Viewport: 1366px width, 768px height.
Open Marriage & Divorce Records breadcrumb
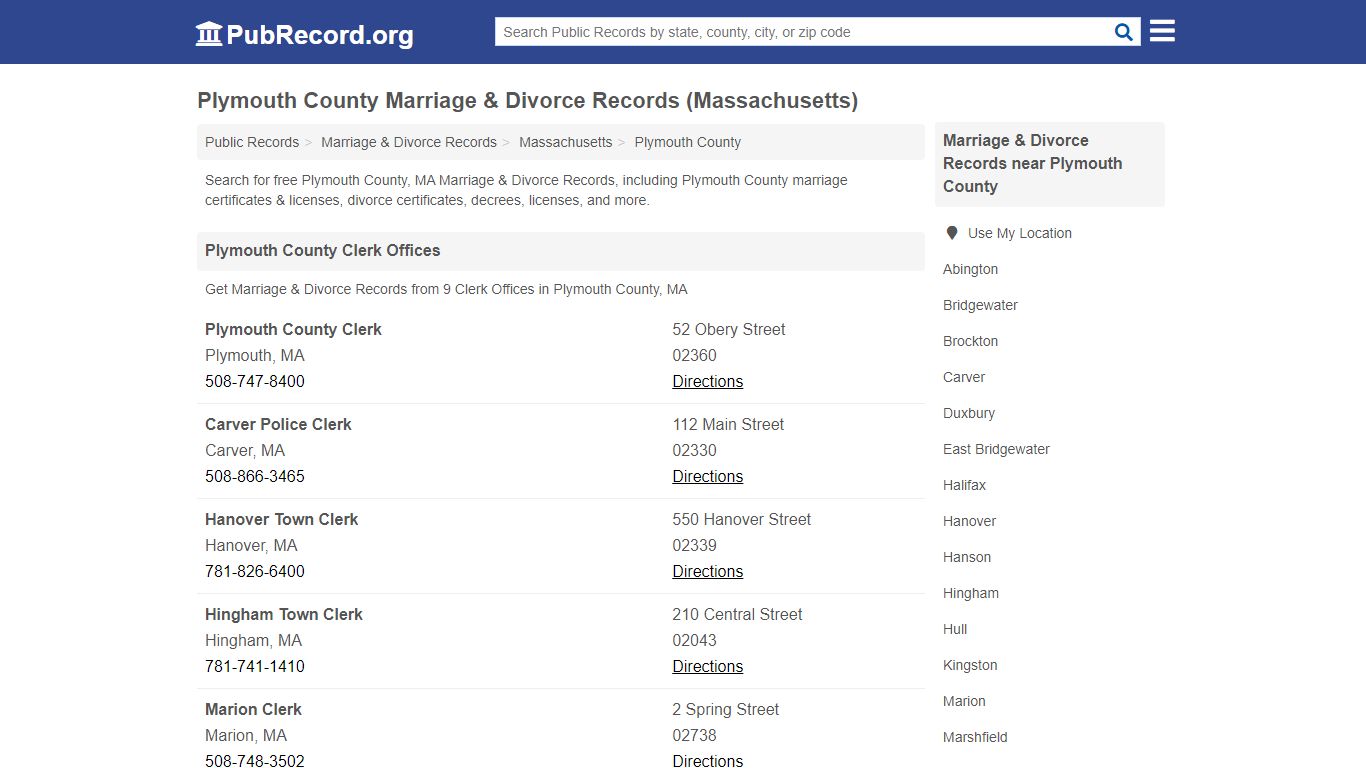[409, 142]
